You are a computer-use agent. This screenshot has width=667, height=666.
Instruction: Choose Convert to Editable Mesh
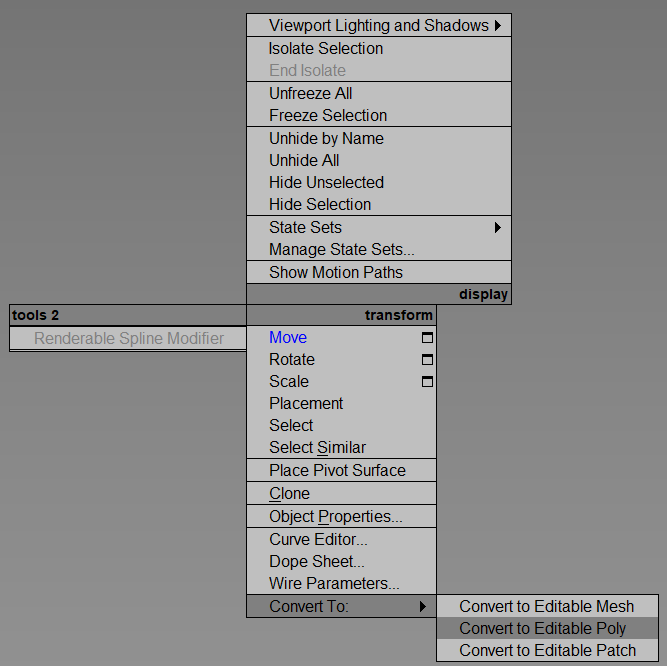tap(547, 607)
